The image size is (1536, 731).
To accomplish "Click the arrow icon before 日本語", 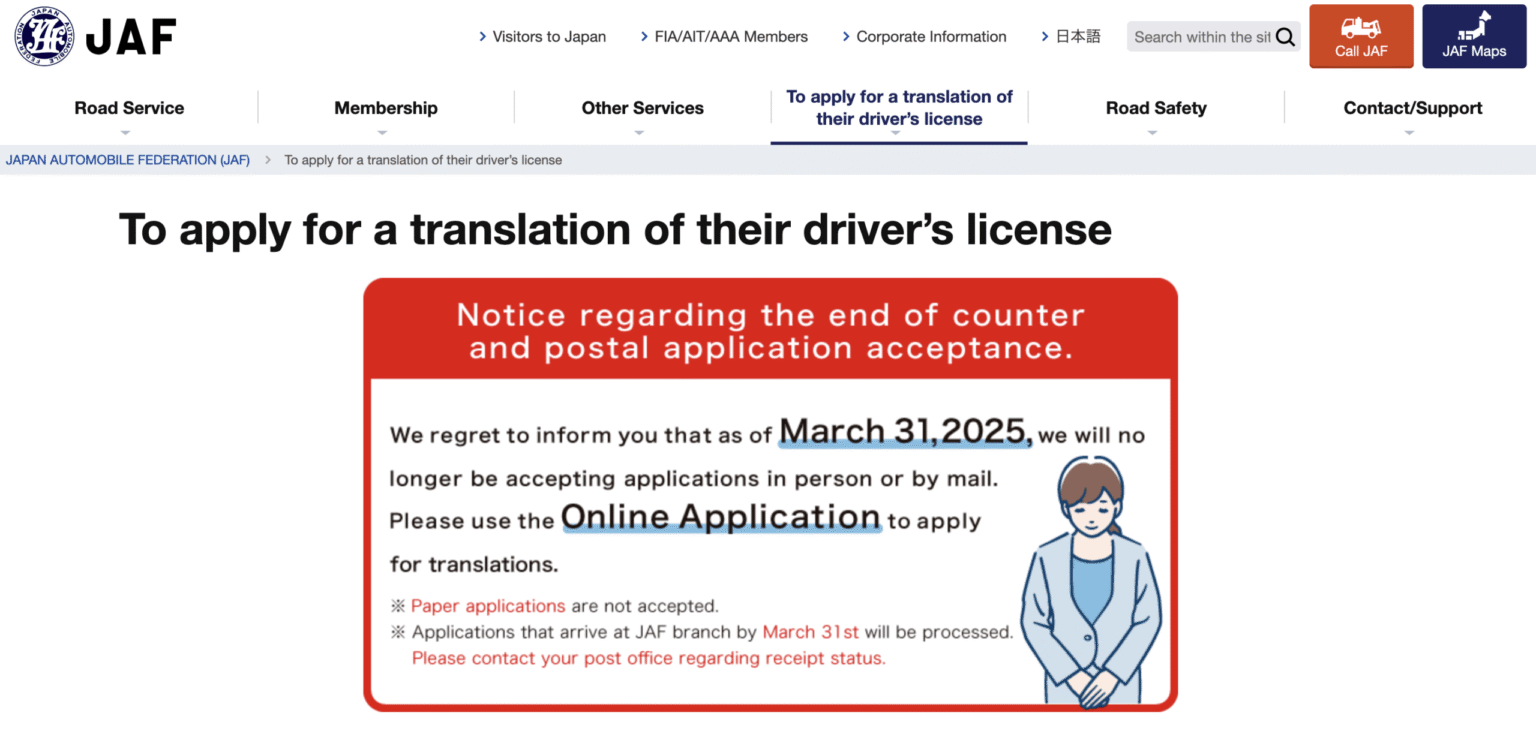I will coord(1043,35).
